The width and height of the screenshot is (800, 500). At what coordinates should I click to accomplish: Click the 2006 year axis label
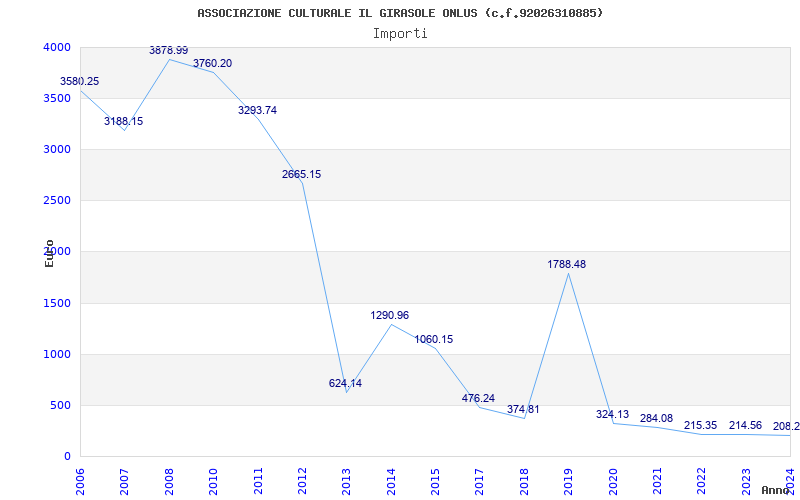[81, 481]
